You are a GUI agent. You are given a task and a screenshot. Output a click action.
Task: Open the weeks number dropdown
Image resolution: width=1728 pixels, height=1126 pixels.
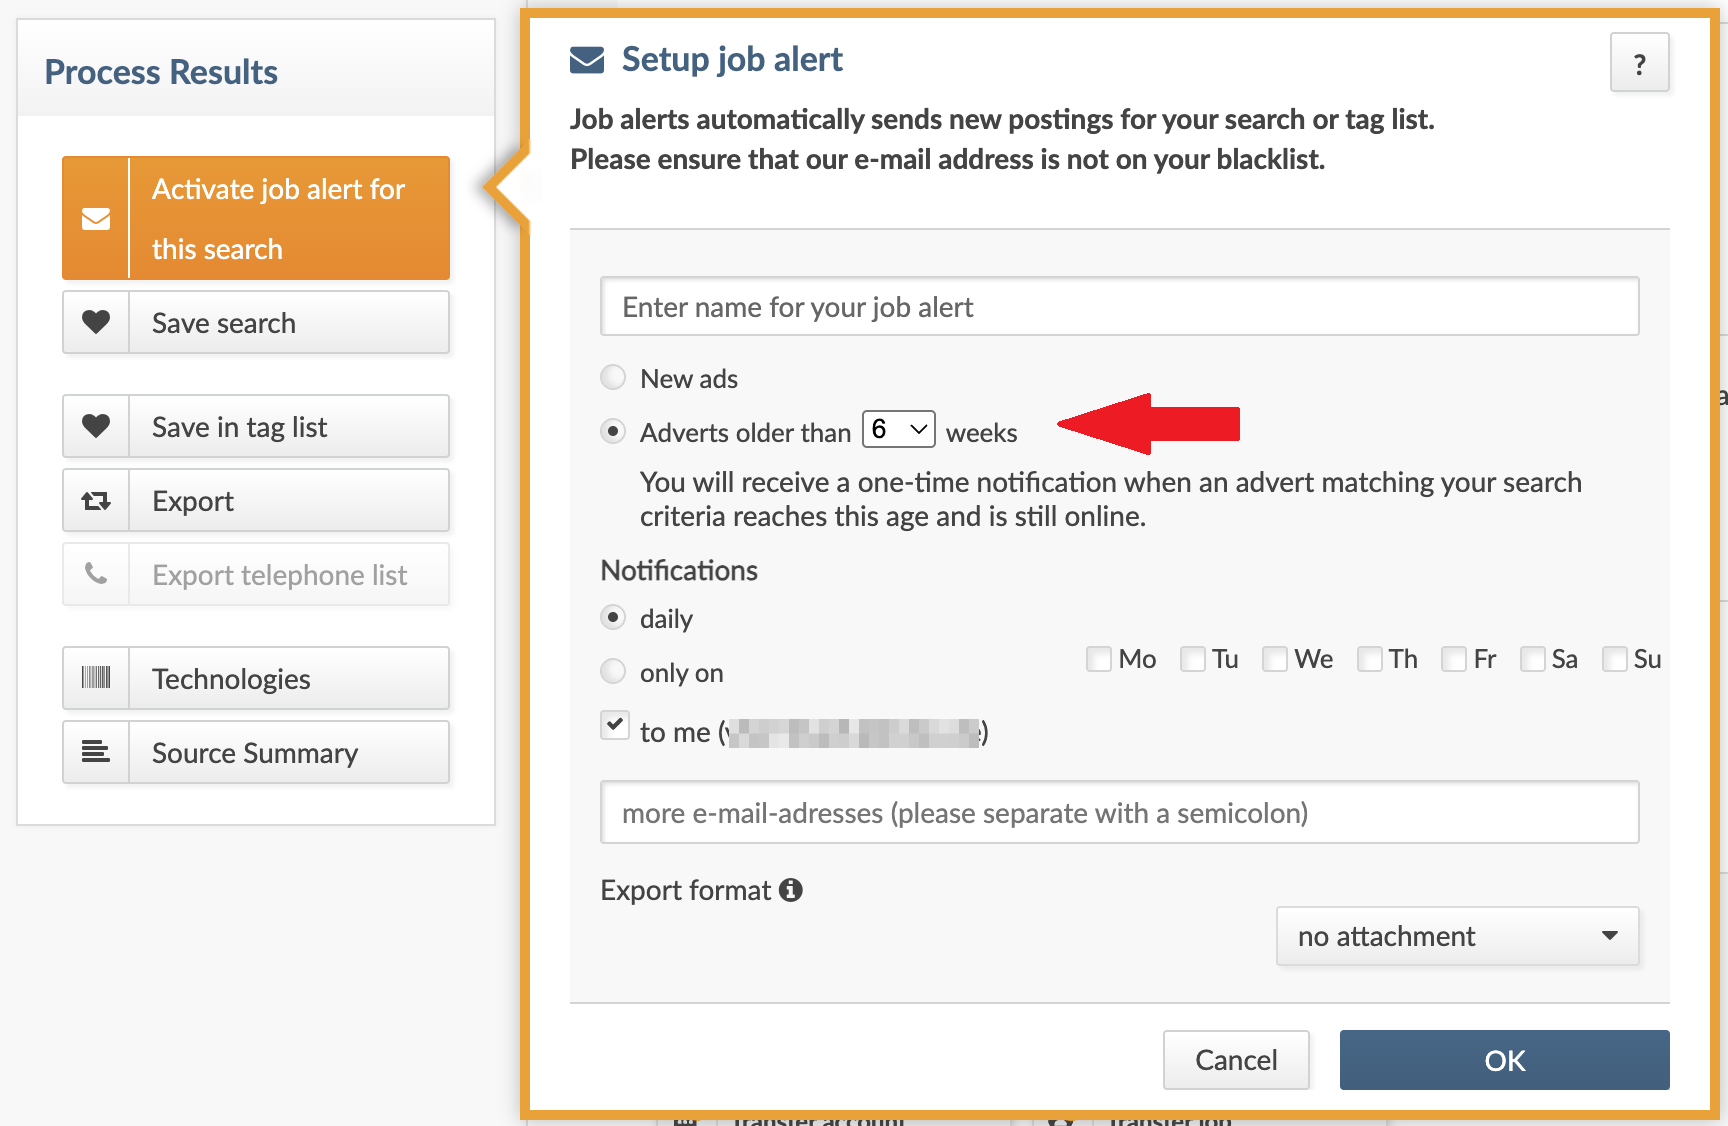coord(899,429)
